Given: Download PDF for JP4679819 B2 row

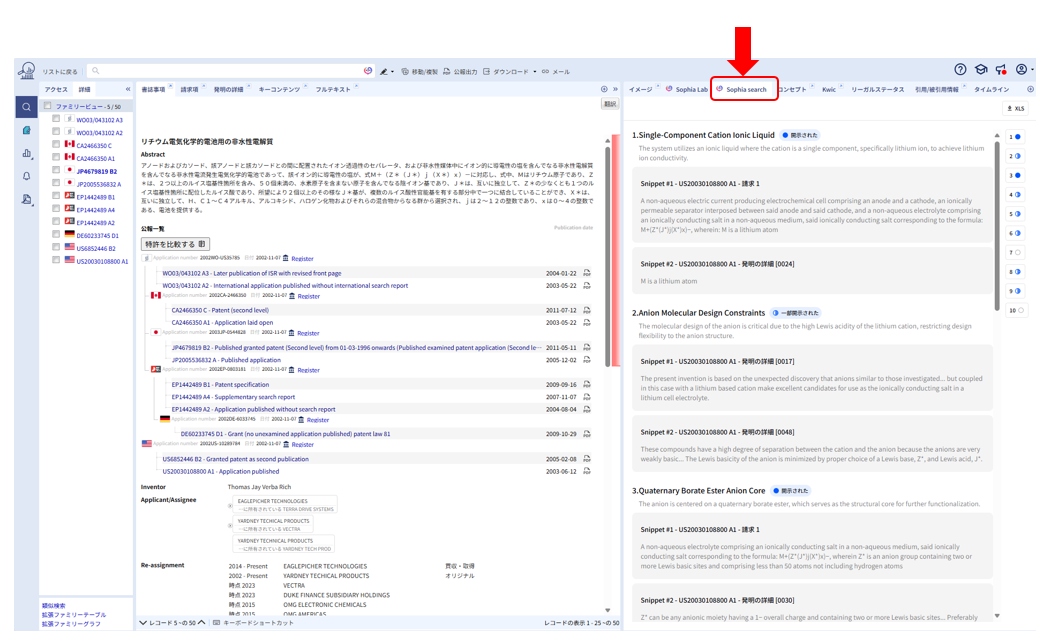Looking at the screenshot, I should click(587, 348).
